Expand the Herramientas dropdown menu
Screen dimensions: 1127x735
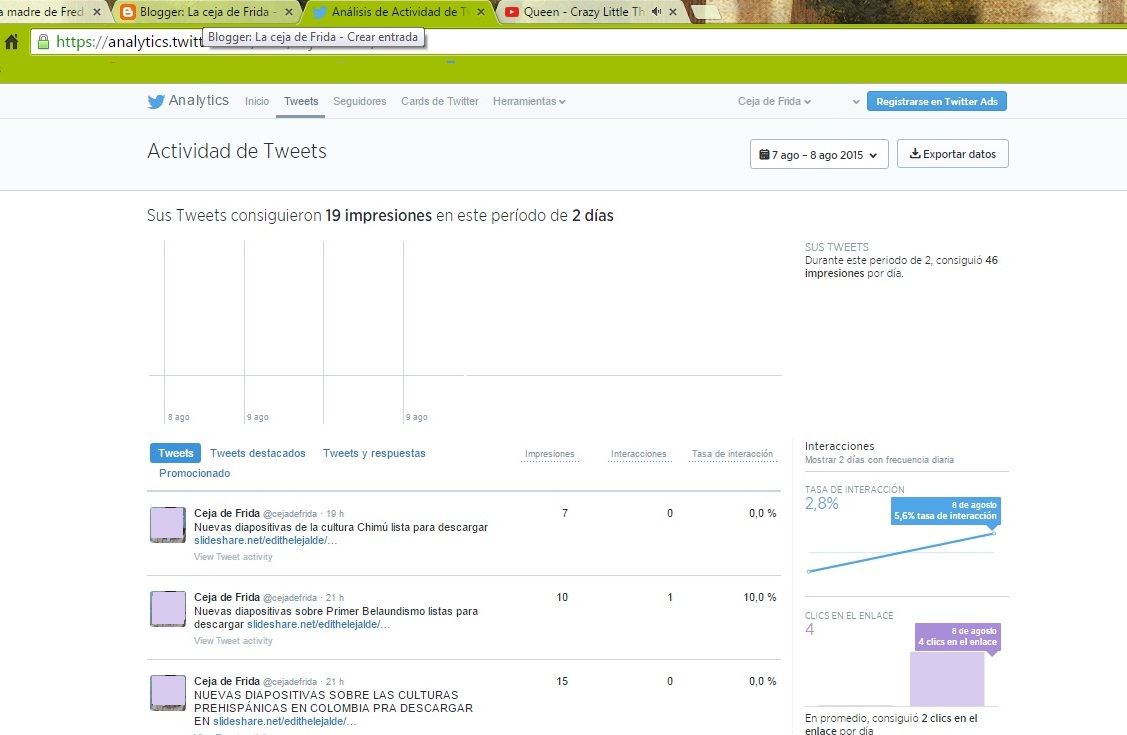pyautogui.click(x=529, y=101)
